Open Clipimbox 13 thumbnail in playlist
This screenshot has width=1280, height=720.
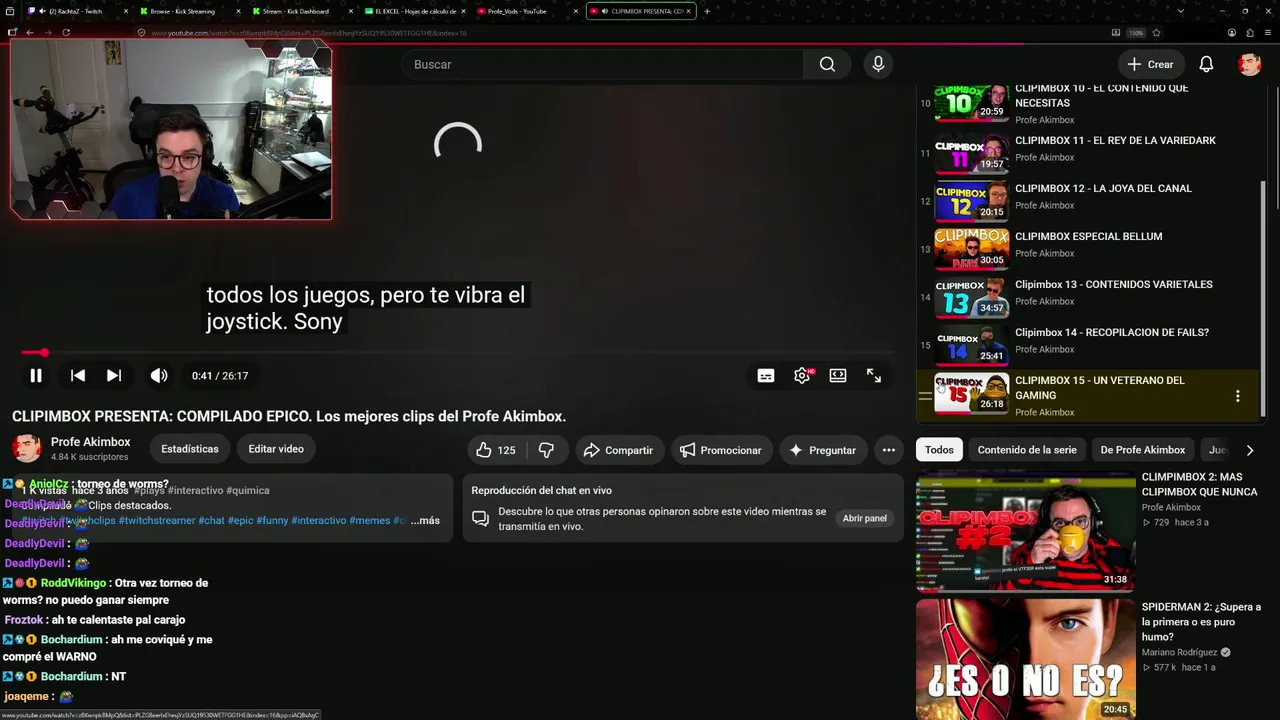(x=972, y=297)
